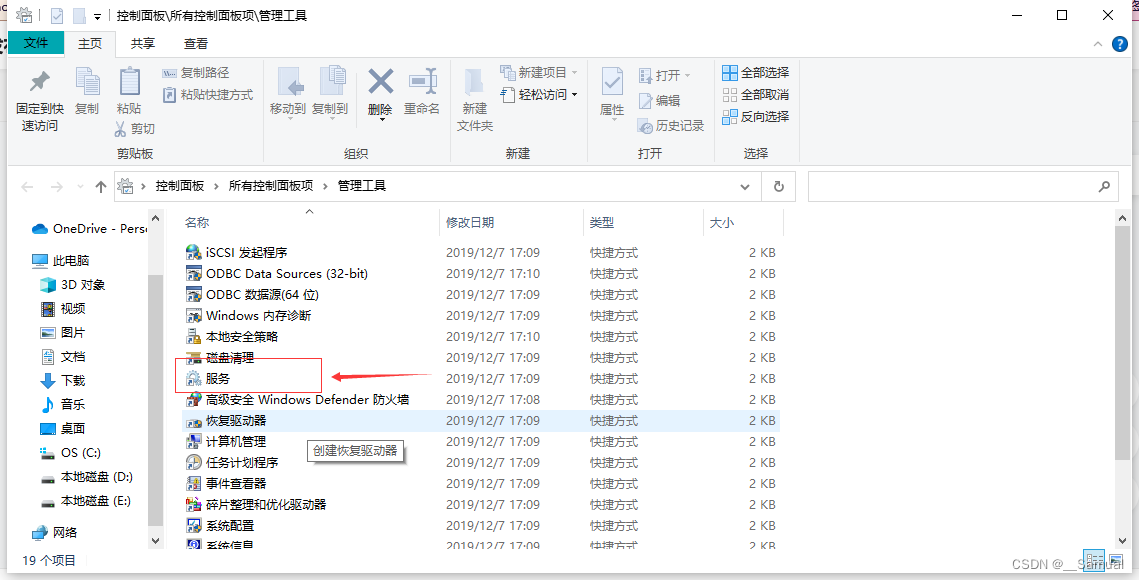Click the search magnifier icon
This screenshot has height=580, width=1139.
pos(1104,187)
